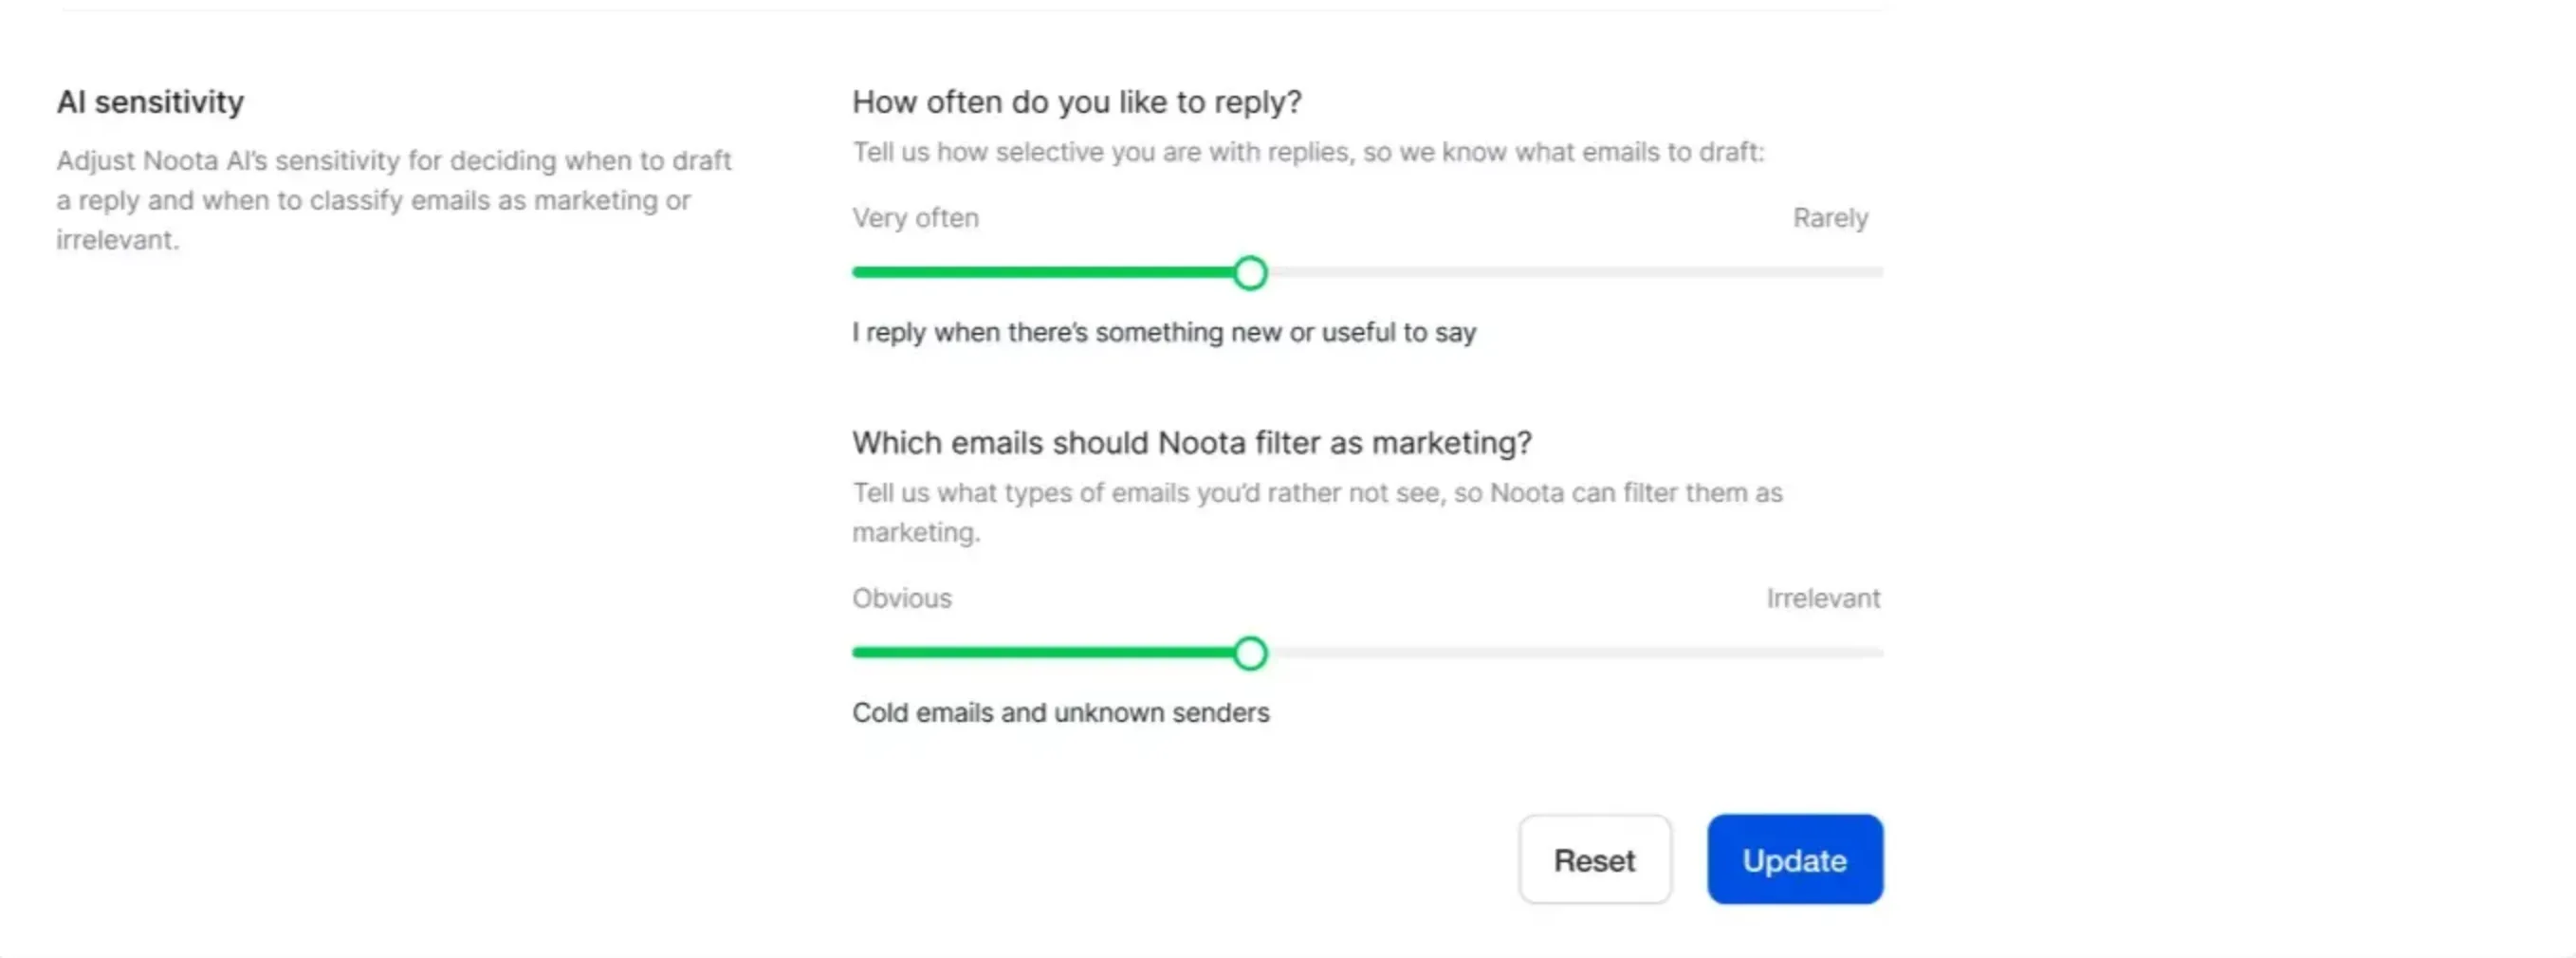
Task: Select the 'Rarely' label
Action: [x=1830, y=218]
